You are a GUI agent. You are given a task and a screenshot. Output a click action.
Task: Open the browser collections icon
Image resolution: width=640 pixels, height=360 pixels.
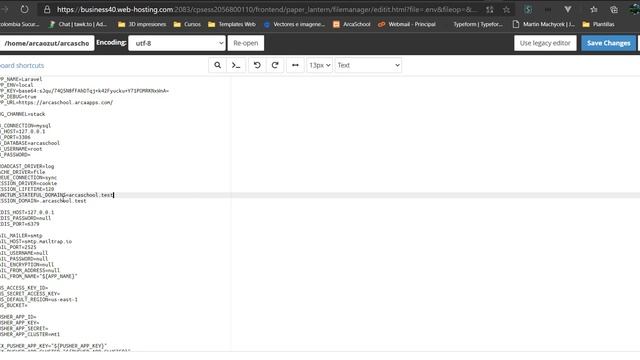click(x=614, y=9)
